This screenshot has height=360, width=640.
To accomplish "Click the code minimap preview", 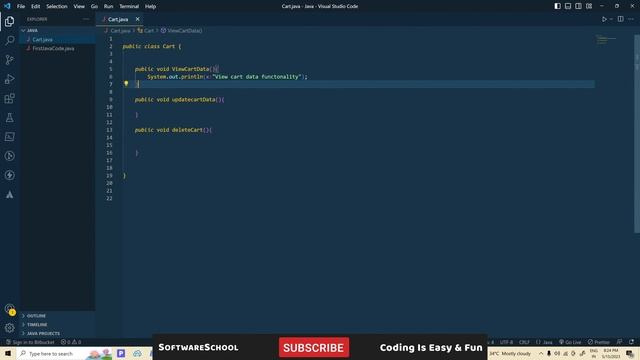I will point(606,40).
